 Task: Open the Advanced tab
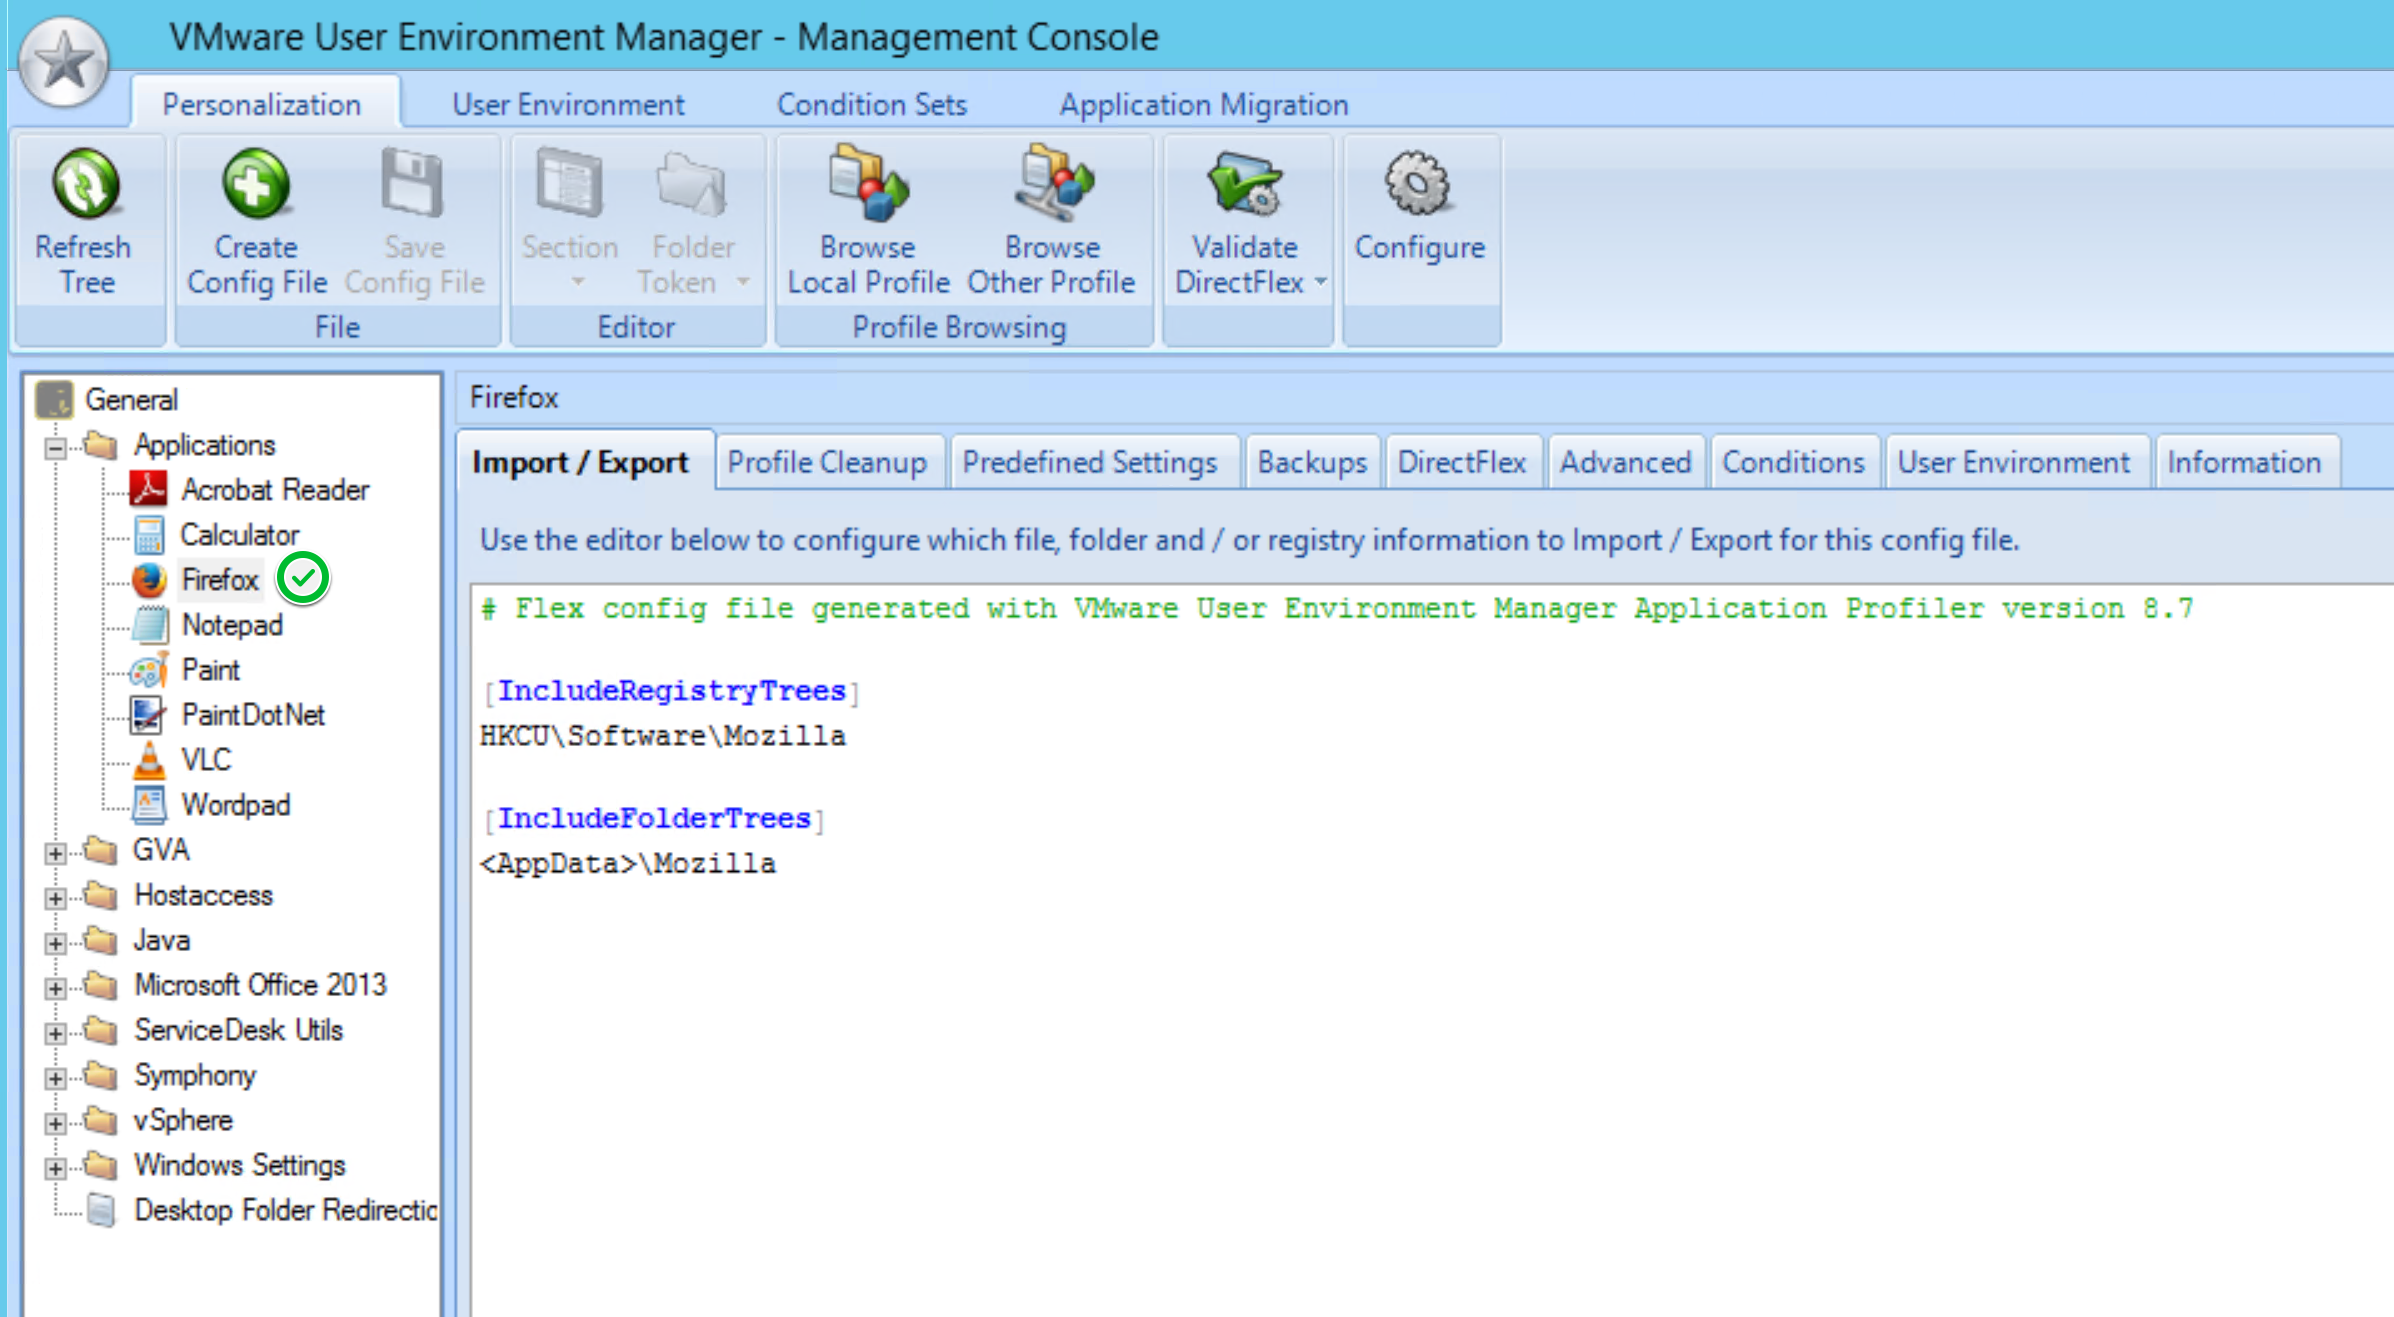pos(1626,462)
